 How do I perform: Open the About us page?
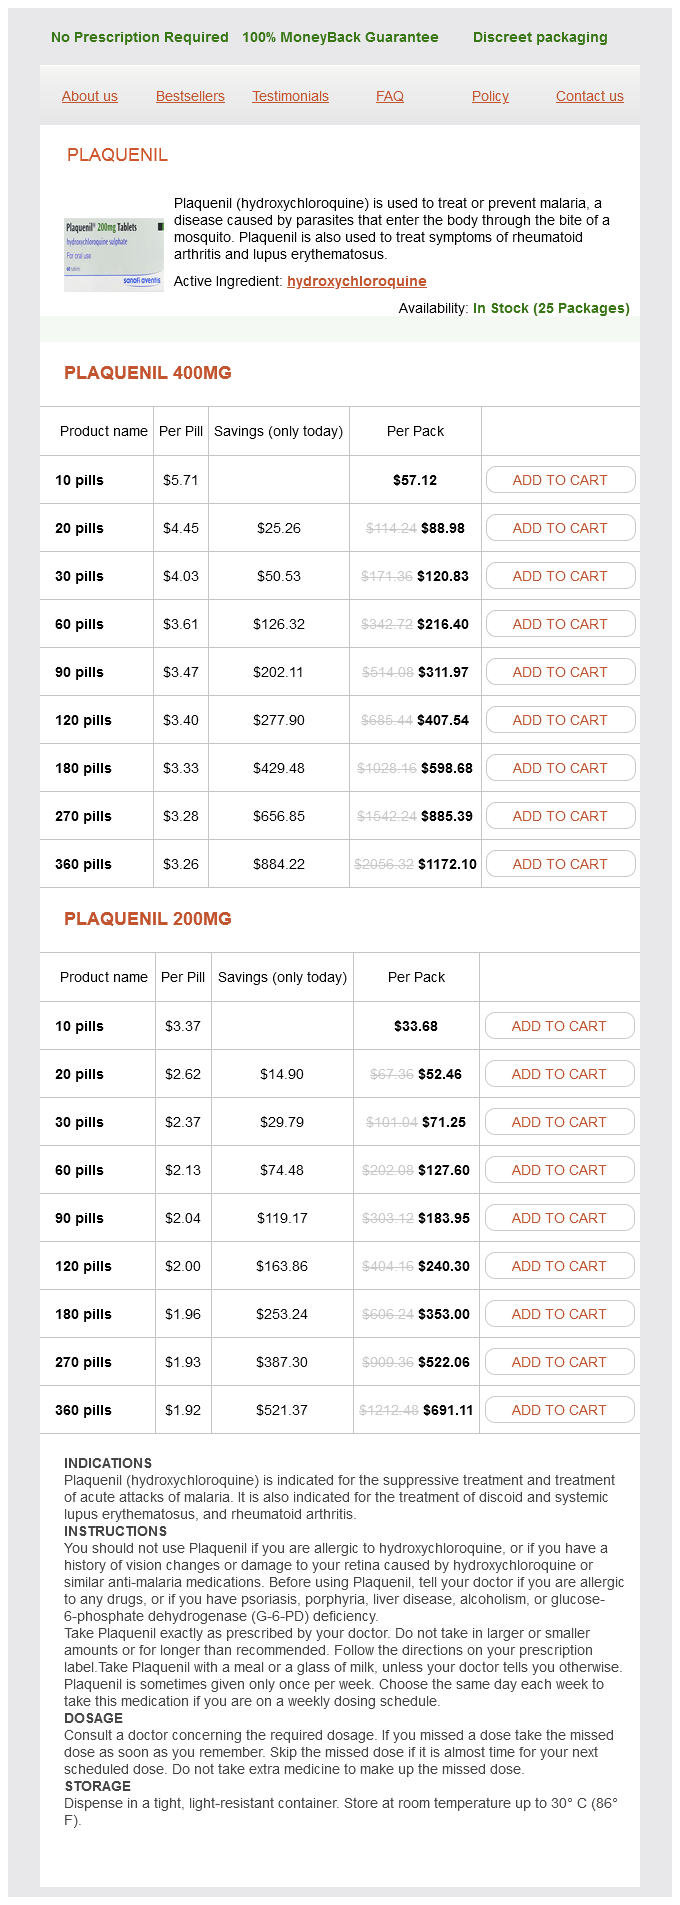coord(90,96)
